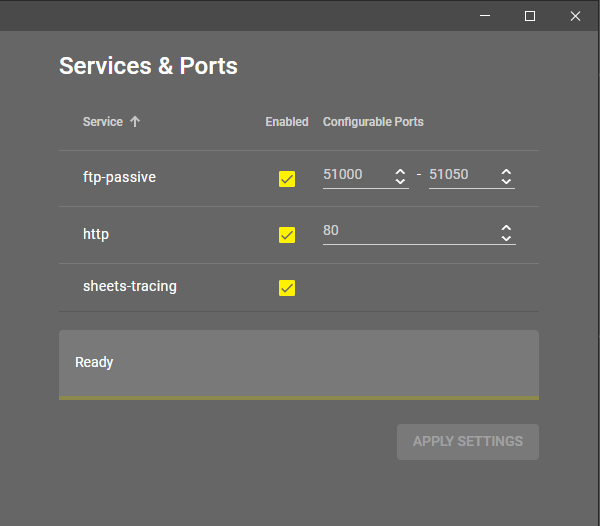The width and height of the screenshot is (600, 526).
Task: Decrease ftp-passive start port with down arrow
Action: pyautogui.click(x=401, y=182)
